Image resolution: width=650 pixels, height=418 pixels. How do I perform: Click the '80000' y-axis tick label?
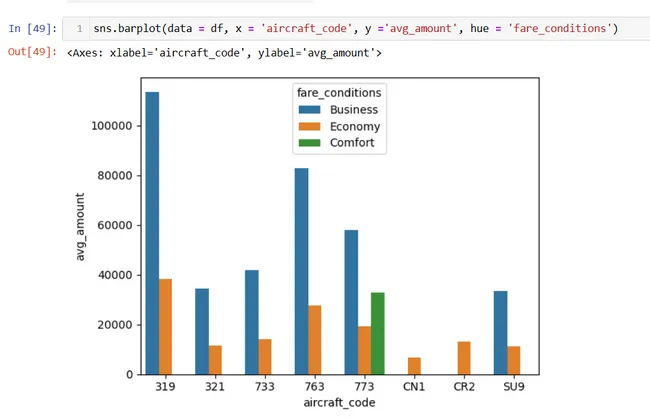click(x=115, y=175)
